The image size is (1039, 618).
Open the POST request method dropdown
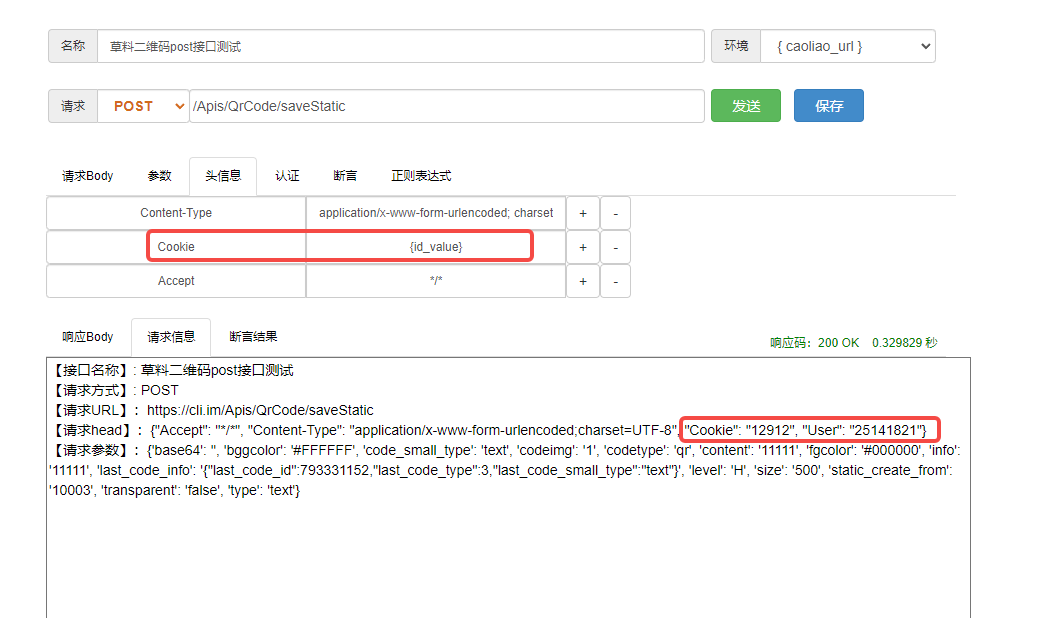point(143,106)
